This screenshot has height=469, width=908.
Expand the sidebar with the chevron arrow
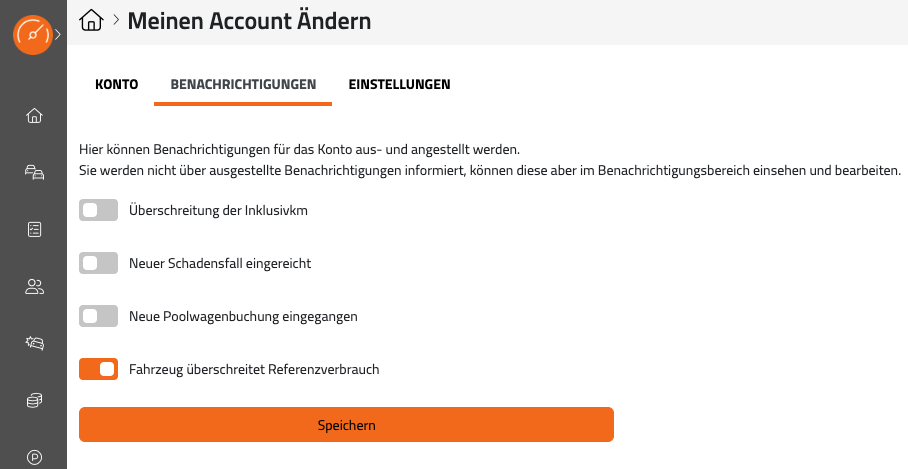click(x=58, y=35)
